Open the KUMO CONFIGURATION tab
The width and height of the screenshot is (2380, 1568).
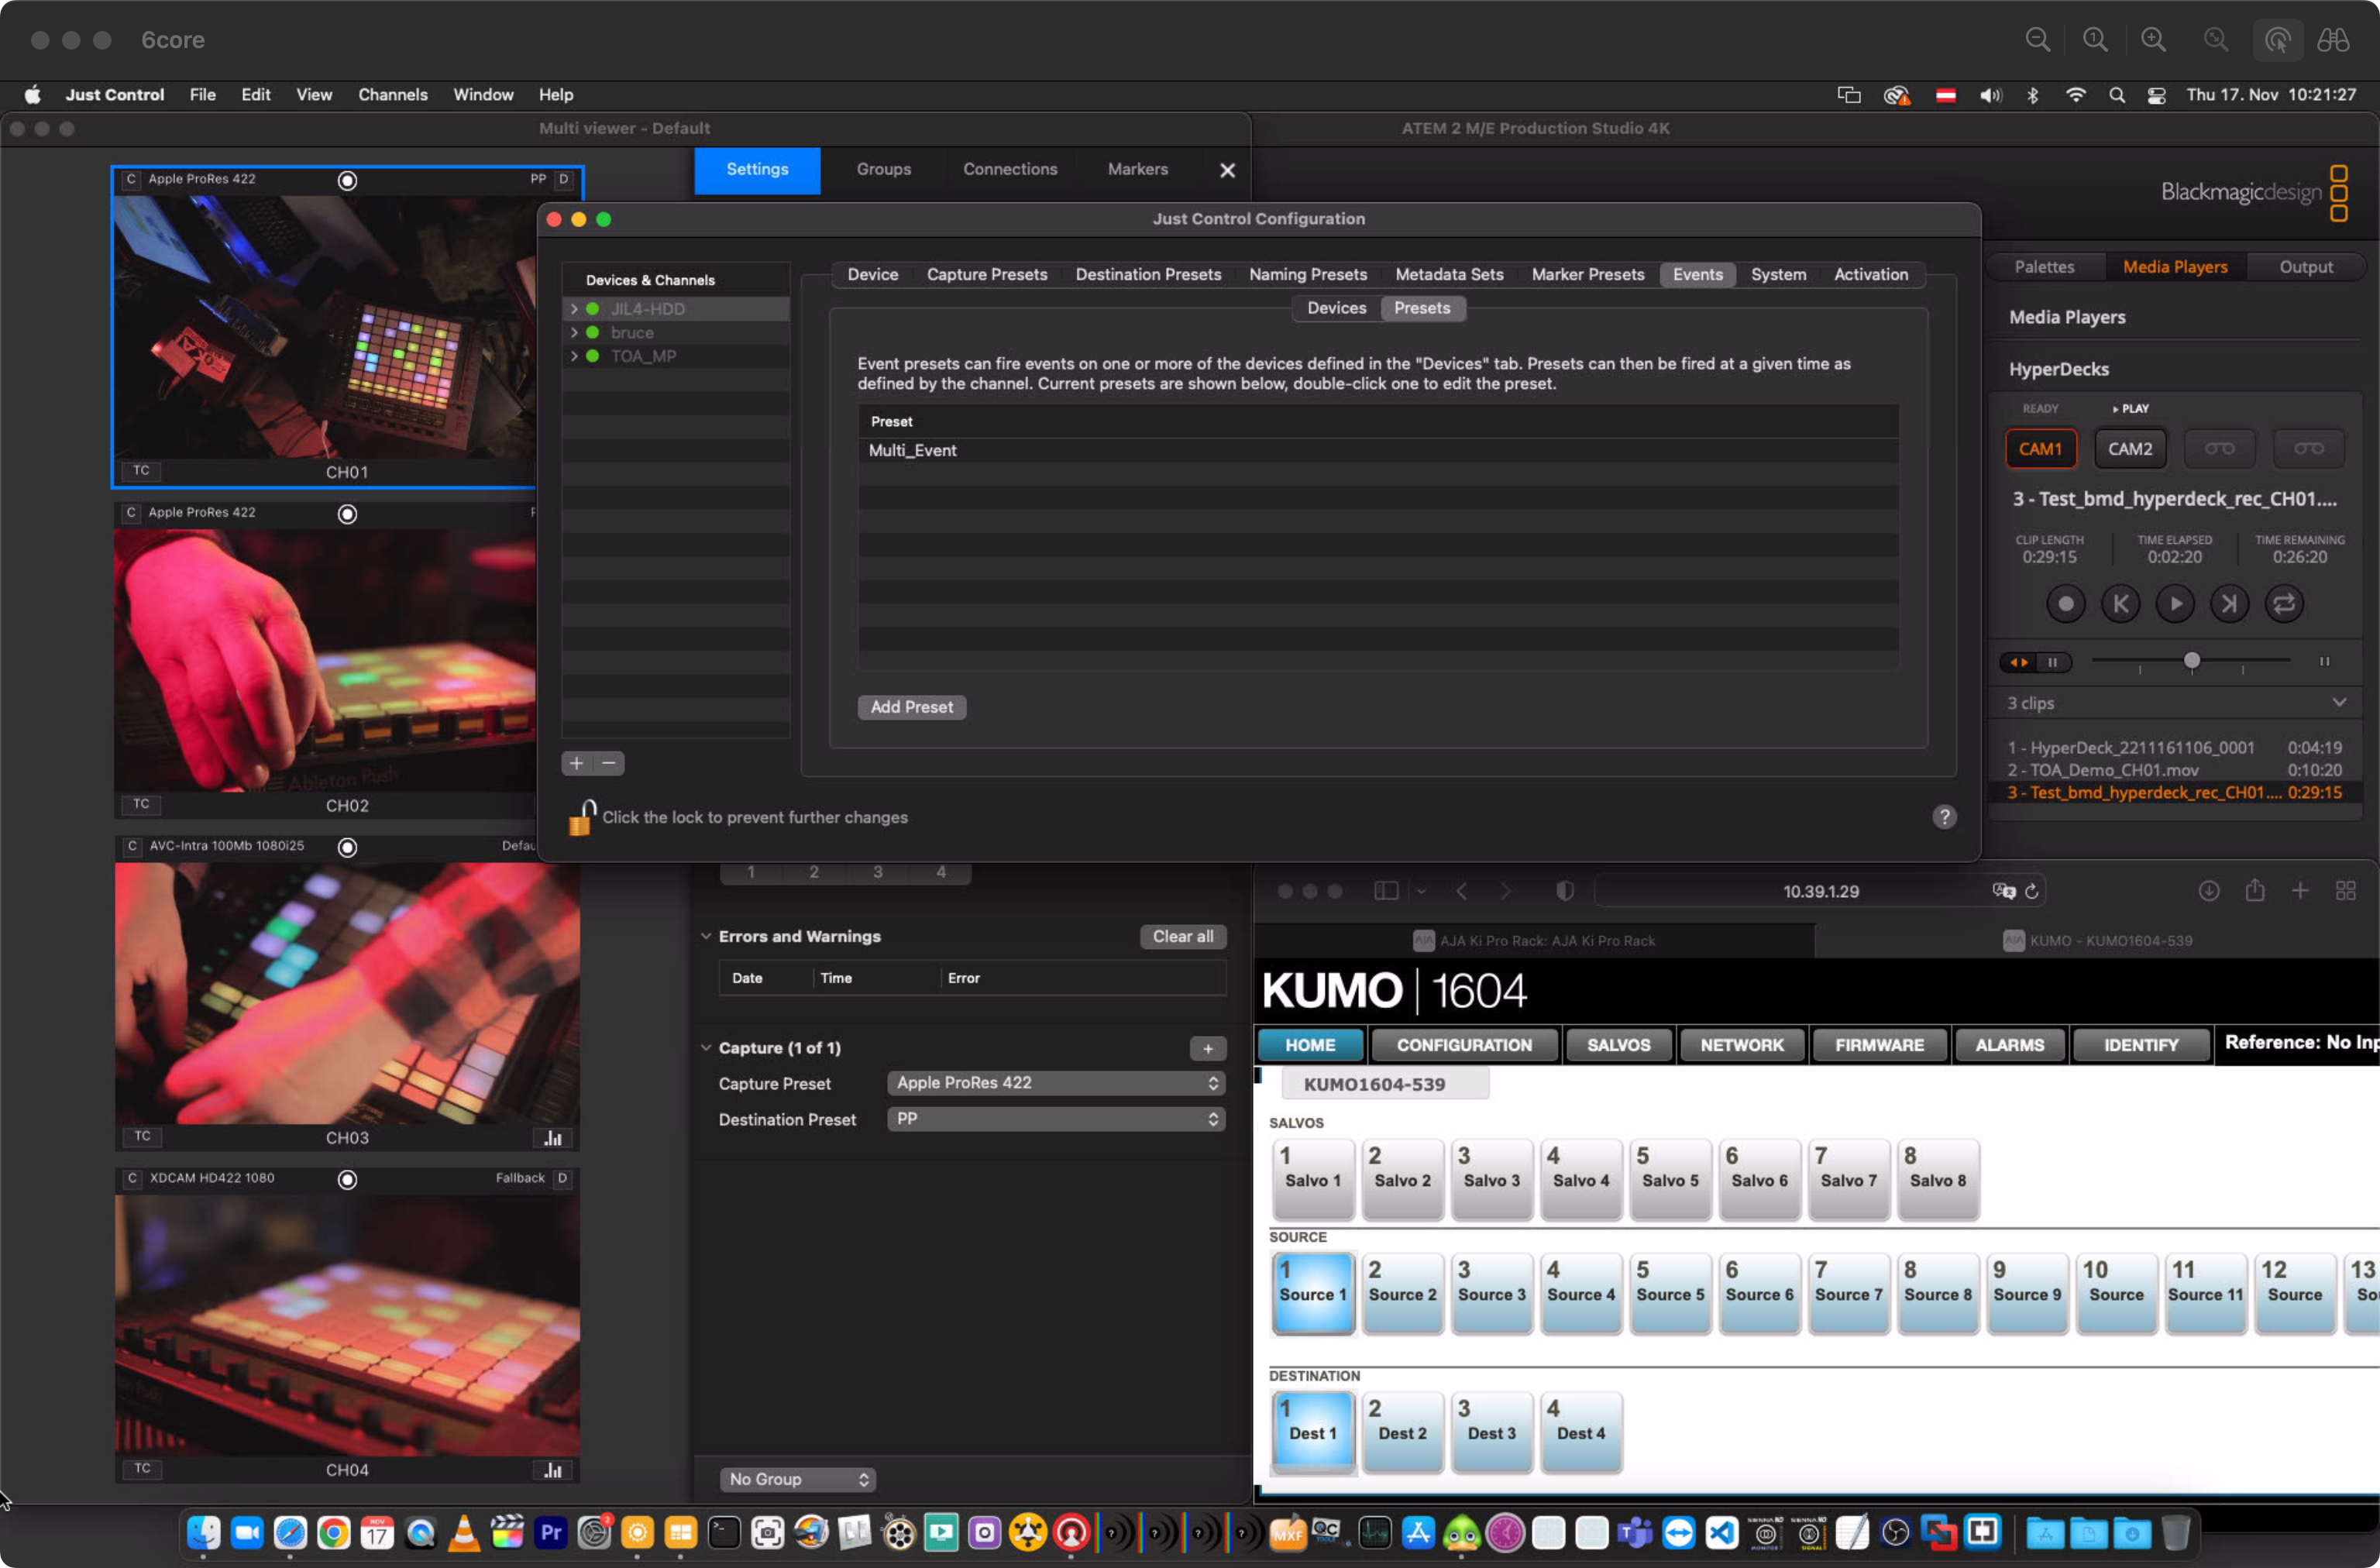click(x=1464, y=1045)
